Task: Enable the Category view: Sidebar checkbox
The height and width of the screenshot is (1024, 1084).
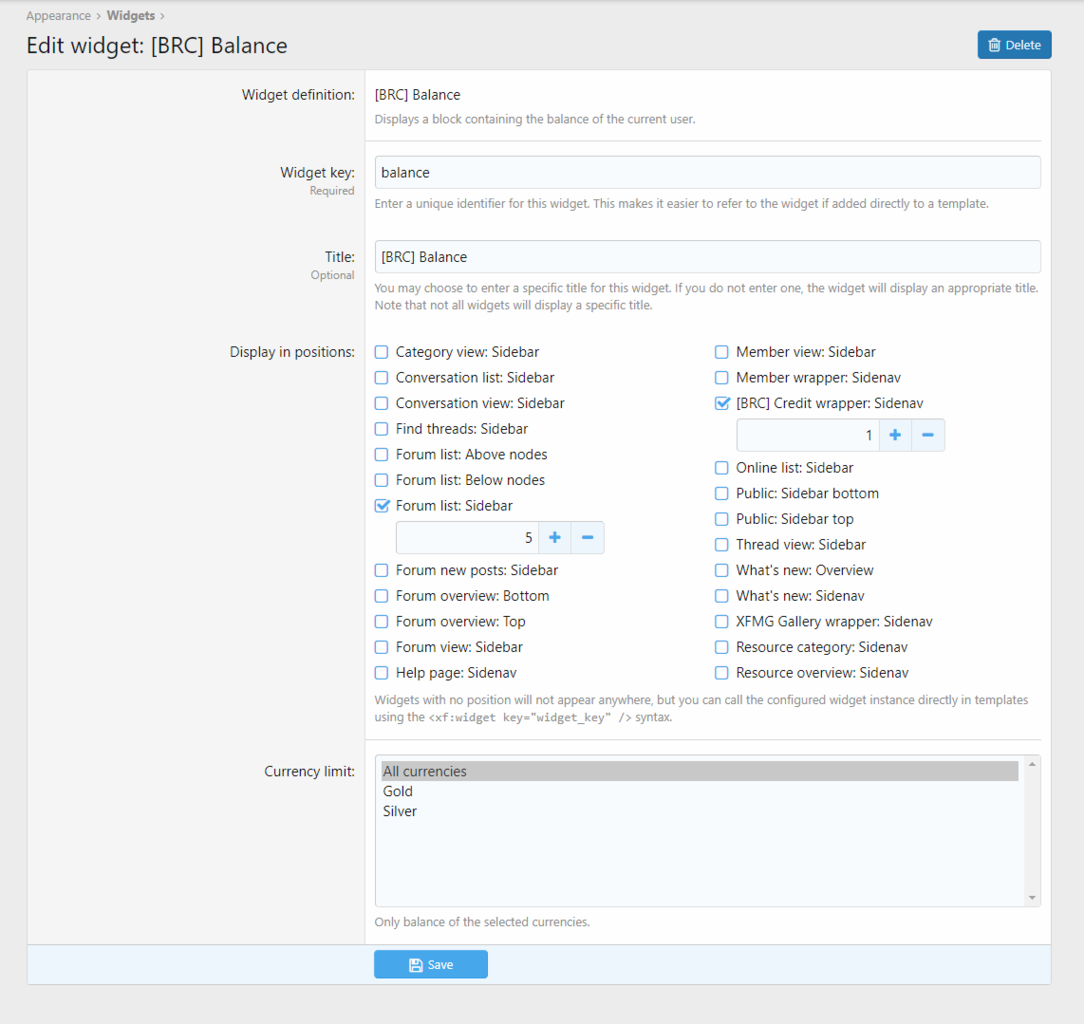Action: tap(382, 352)
